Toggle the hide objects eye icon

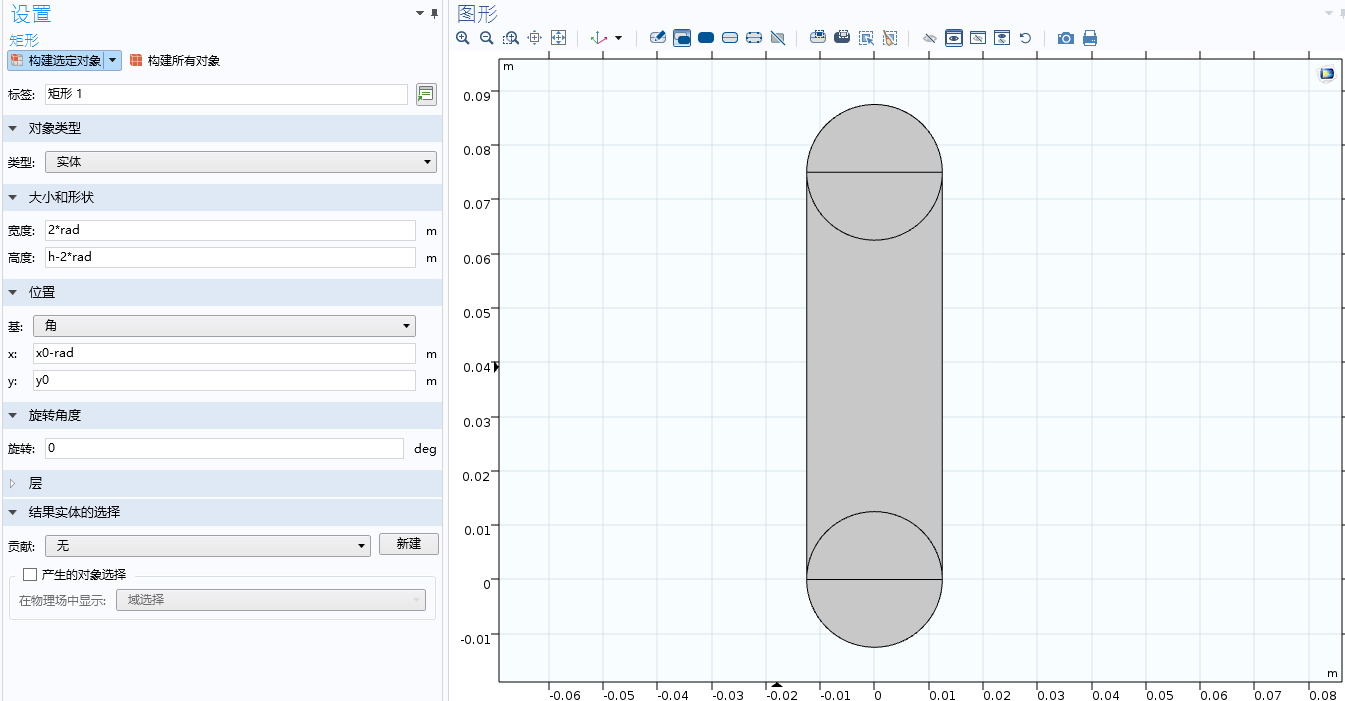[930, 38]
